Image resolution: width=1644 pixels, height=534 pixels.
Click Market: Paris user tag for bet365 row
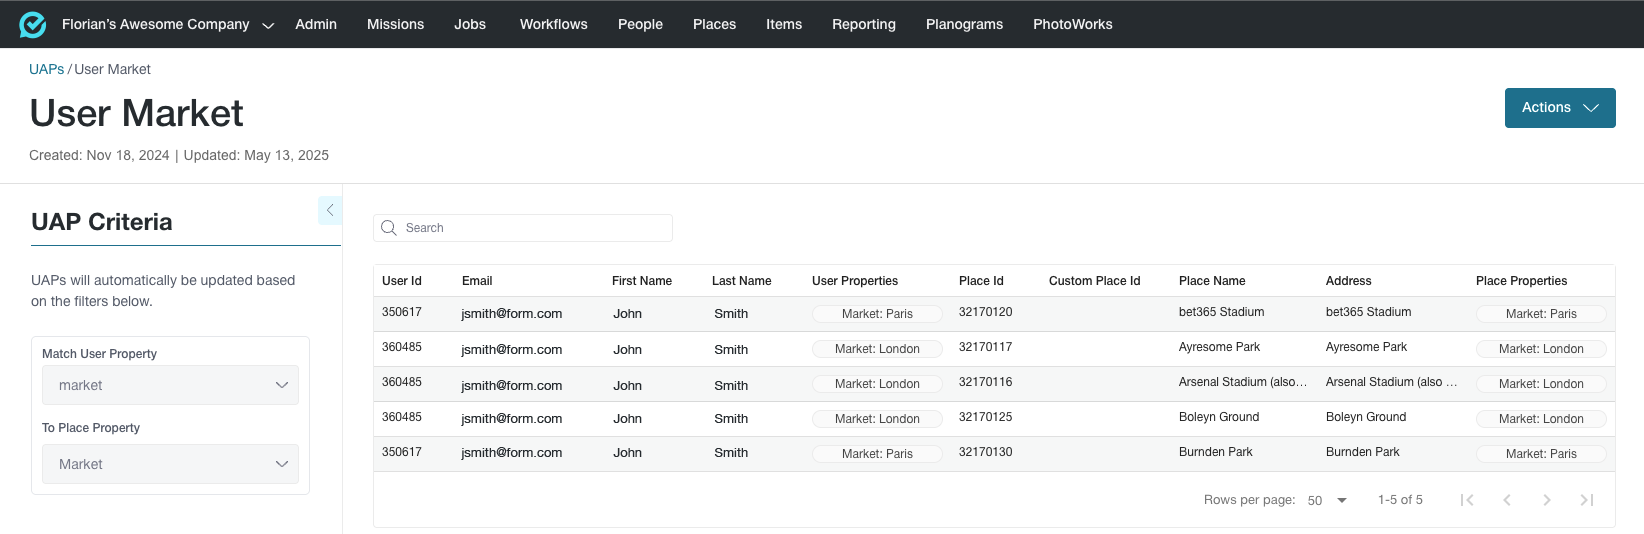[x=877, y=314]
